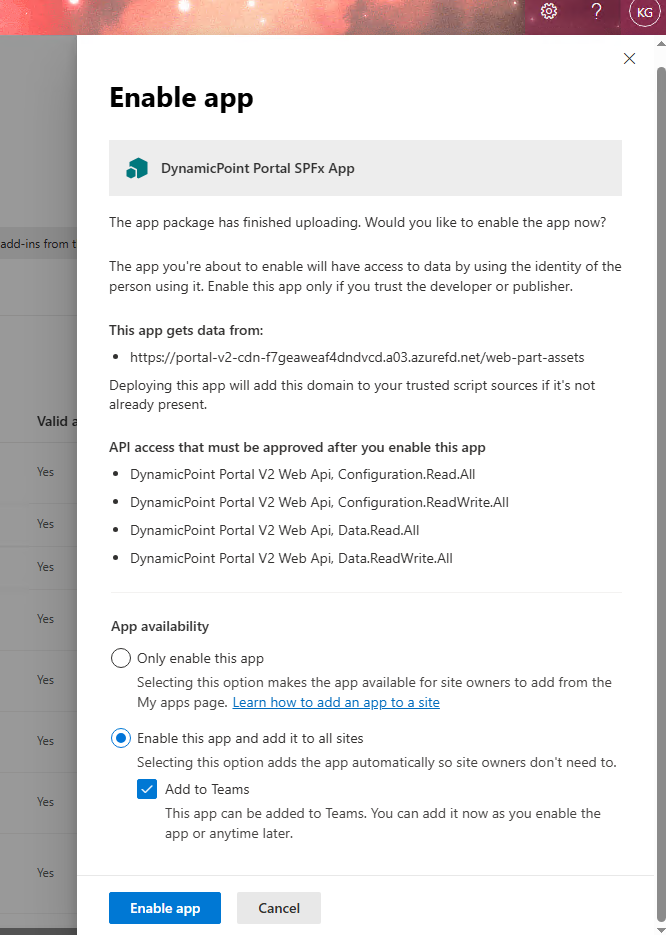Click the Enable app panel heading
The width and height of the screenshot is (666, 935).
point(181,98)
